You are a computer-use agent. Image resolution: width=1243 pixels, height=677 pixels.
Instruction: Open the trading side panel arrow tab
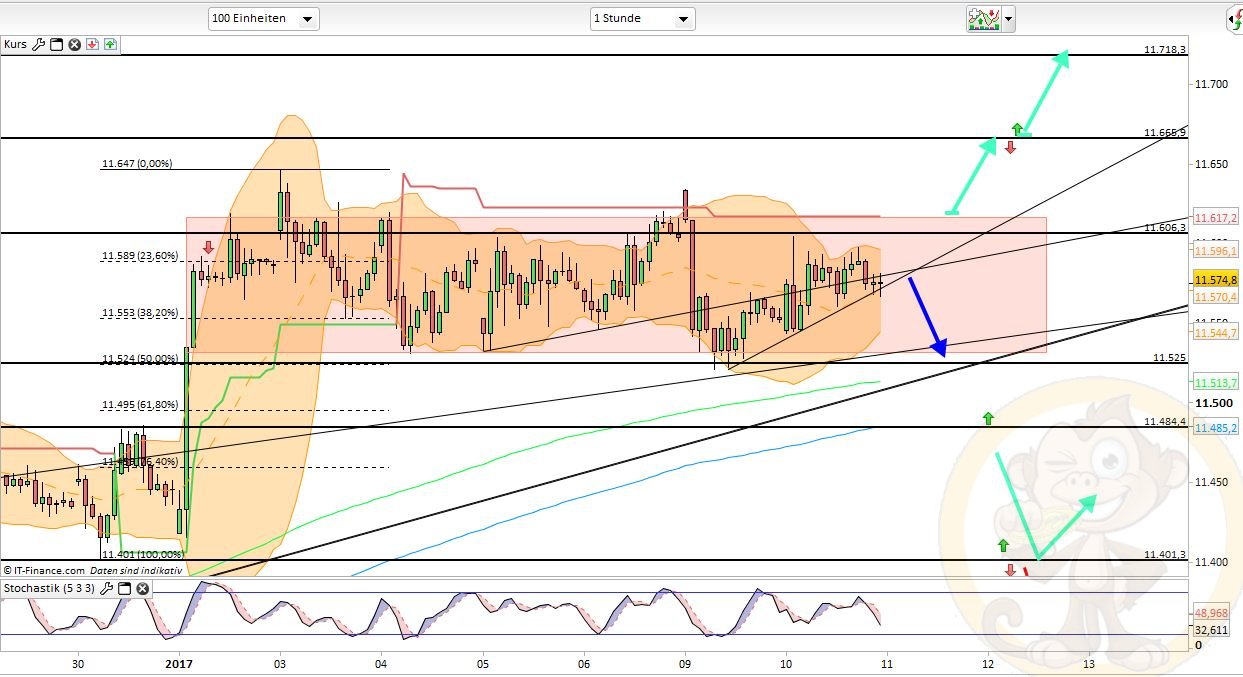(x=1235, y=19)
